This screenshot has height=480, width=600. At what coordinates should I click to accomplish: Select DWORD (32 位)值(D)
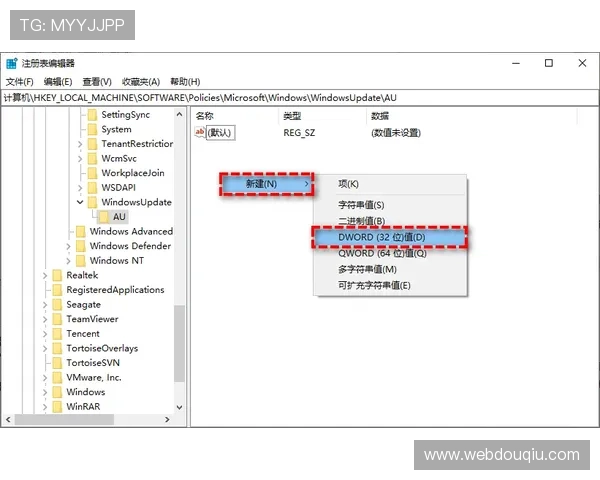pos(390,237)
